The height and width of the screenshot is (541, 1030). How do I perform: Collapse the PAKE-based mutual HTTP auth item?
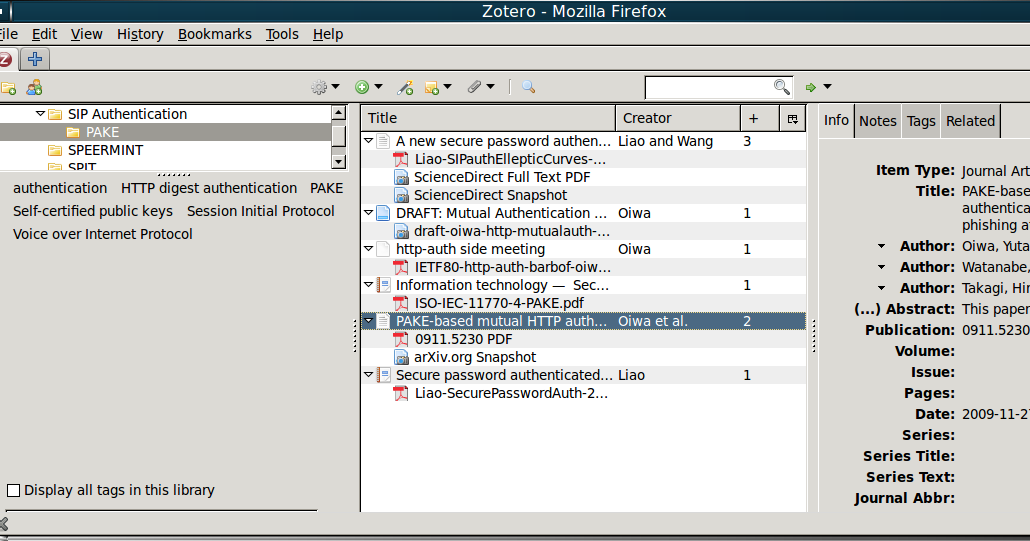[x=369, y=321]
